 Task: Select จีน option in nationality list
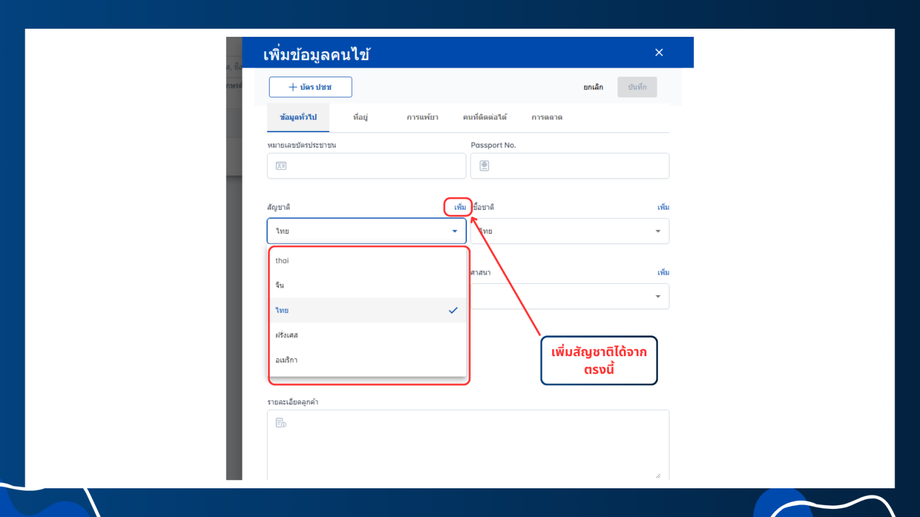click(x=368, y=285)
